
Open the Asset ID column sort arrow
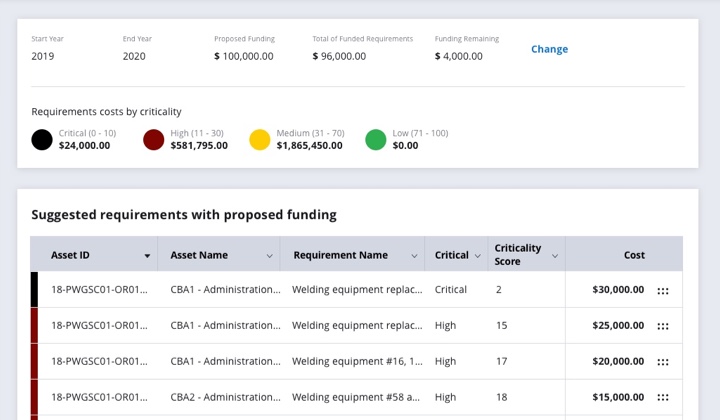click(147, 256)
